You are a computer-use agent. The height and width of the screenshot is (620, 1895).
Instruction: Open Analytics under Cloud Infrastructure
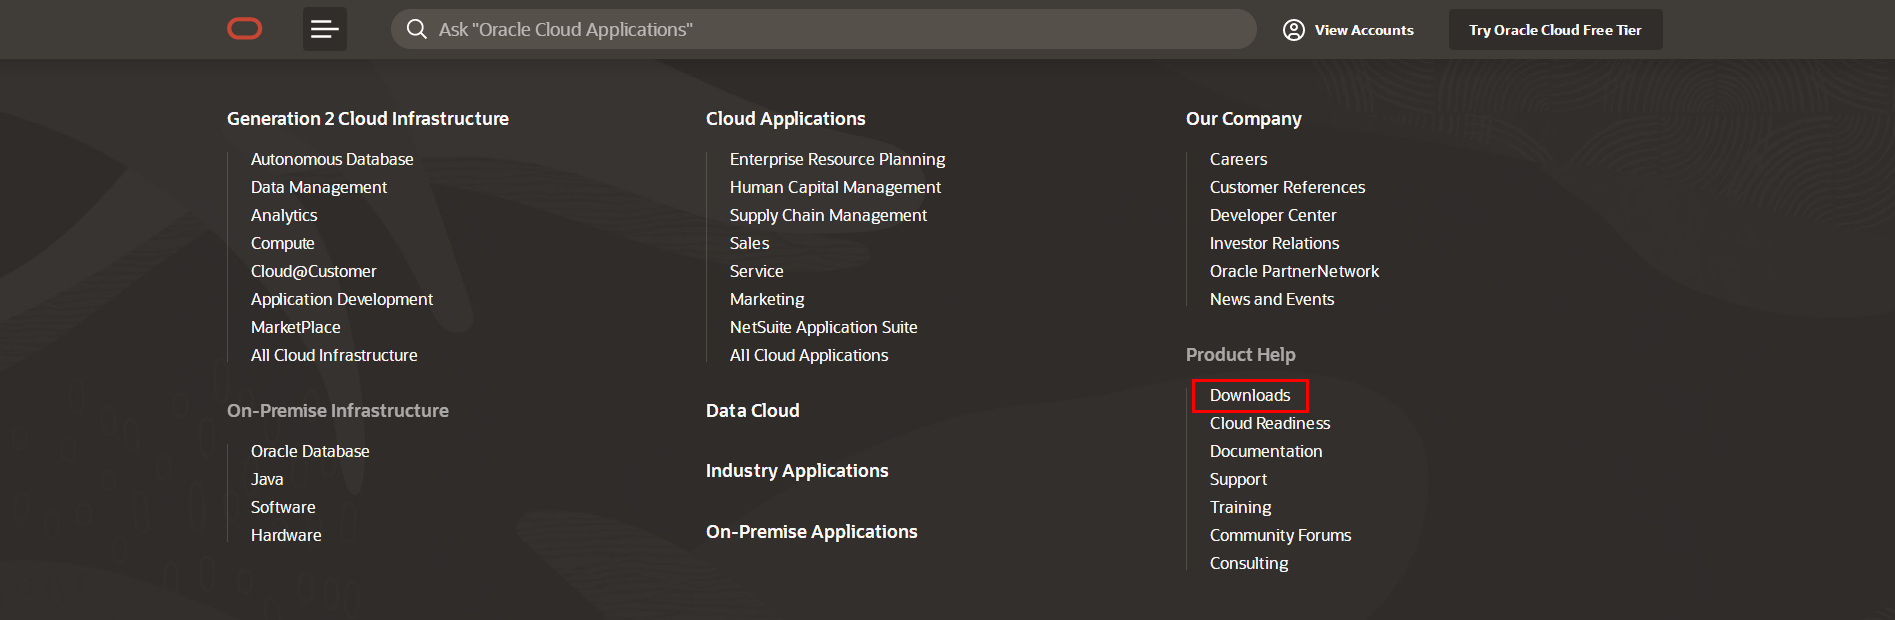284,215
